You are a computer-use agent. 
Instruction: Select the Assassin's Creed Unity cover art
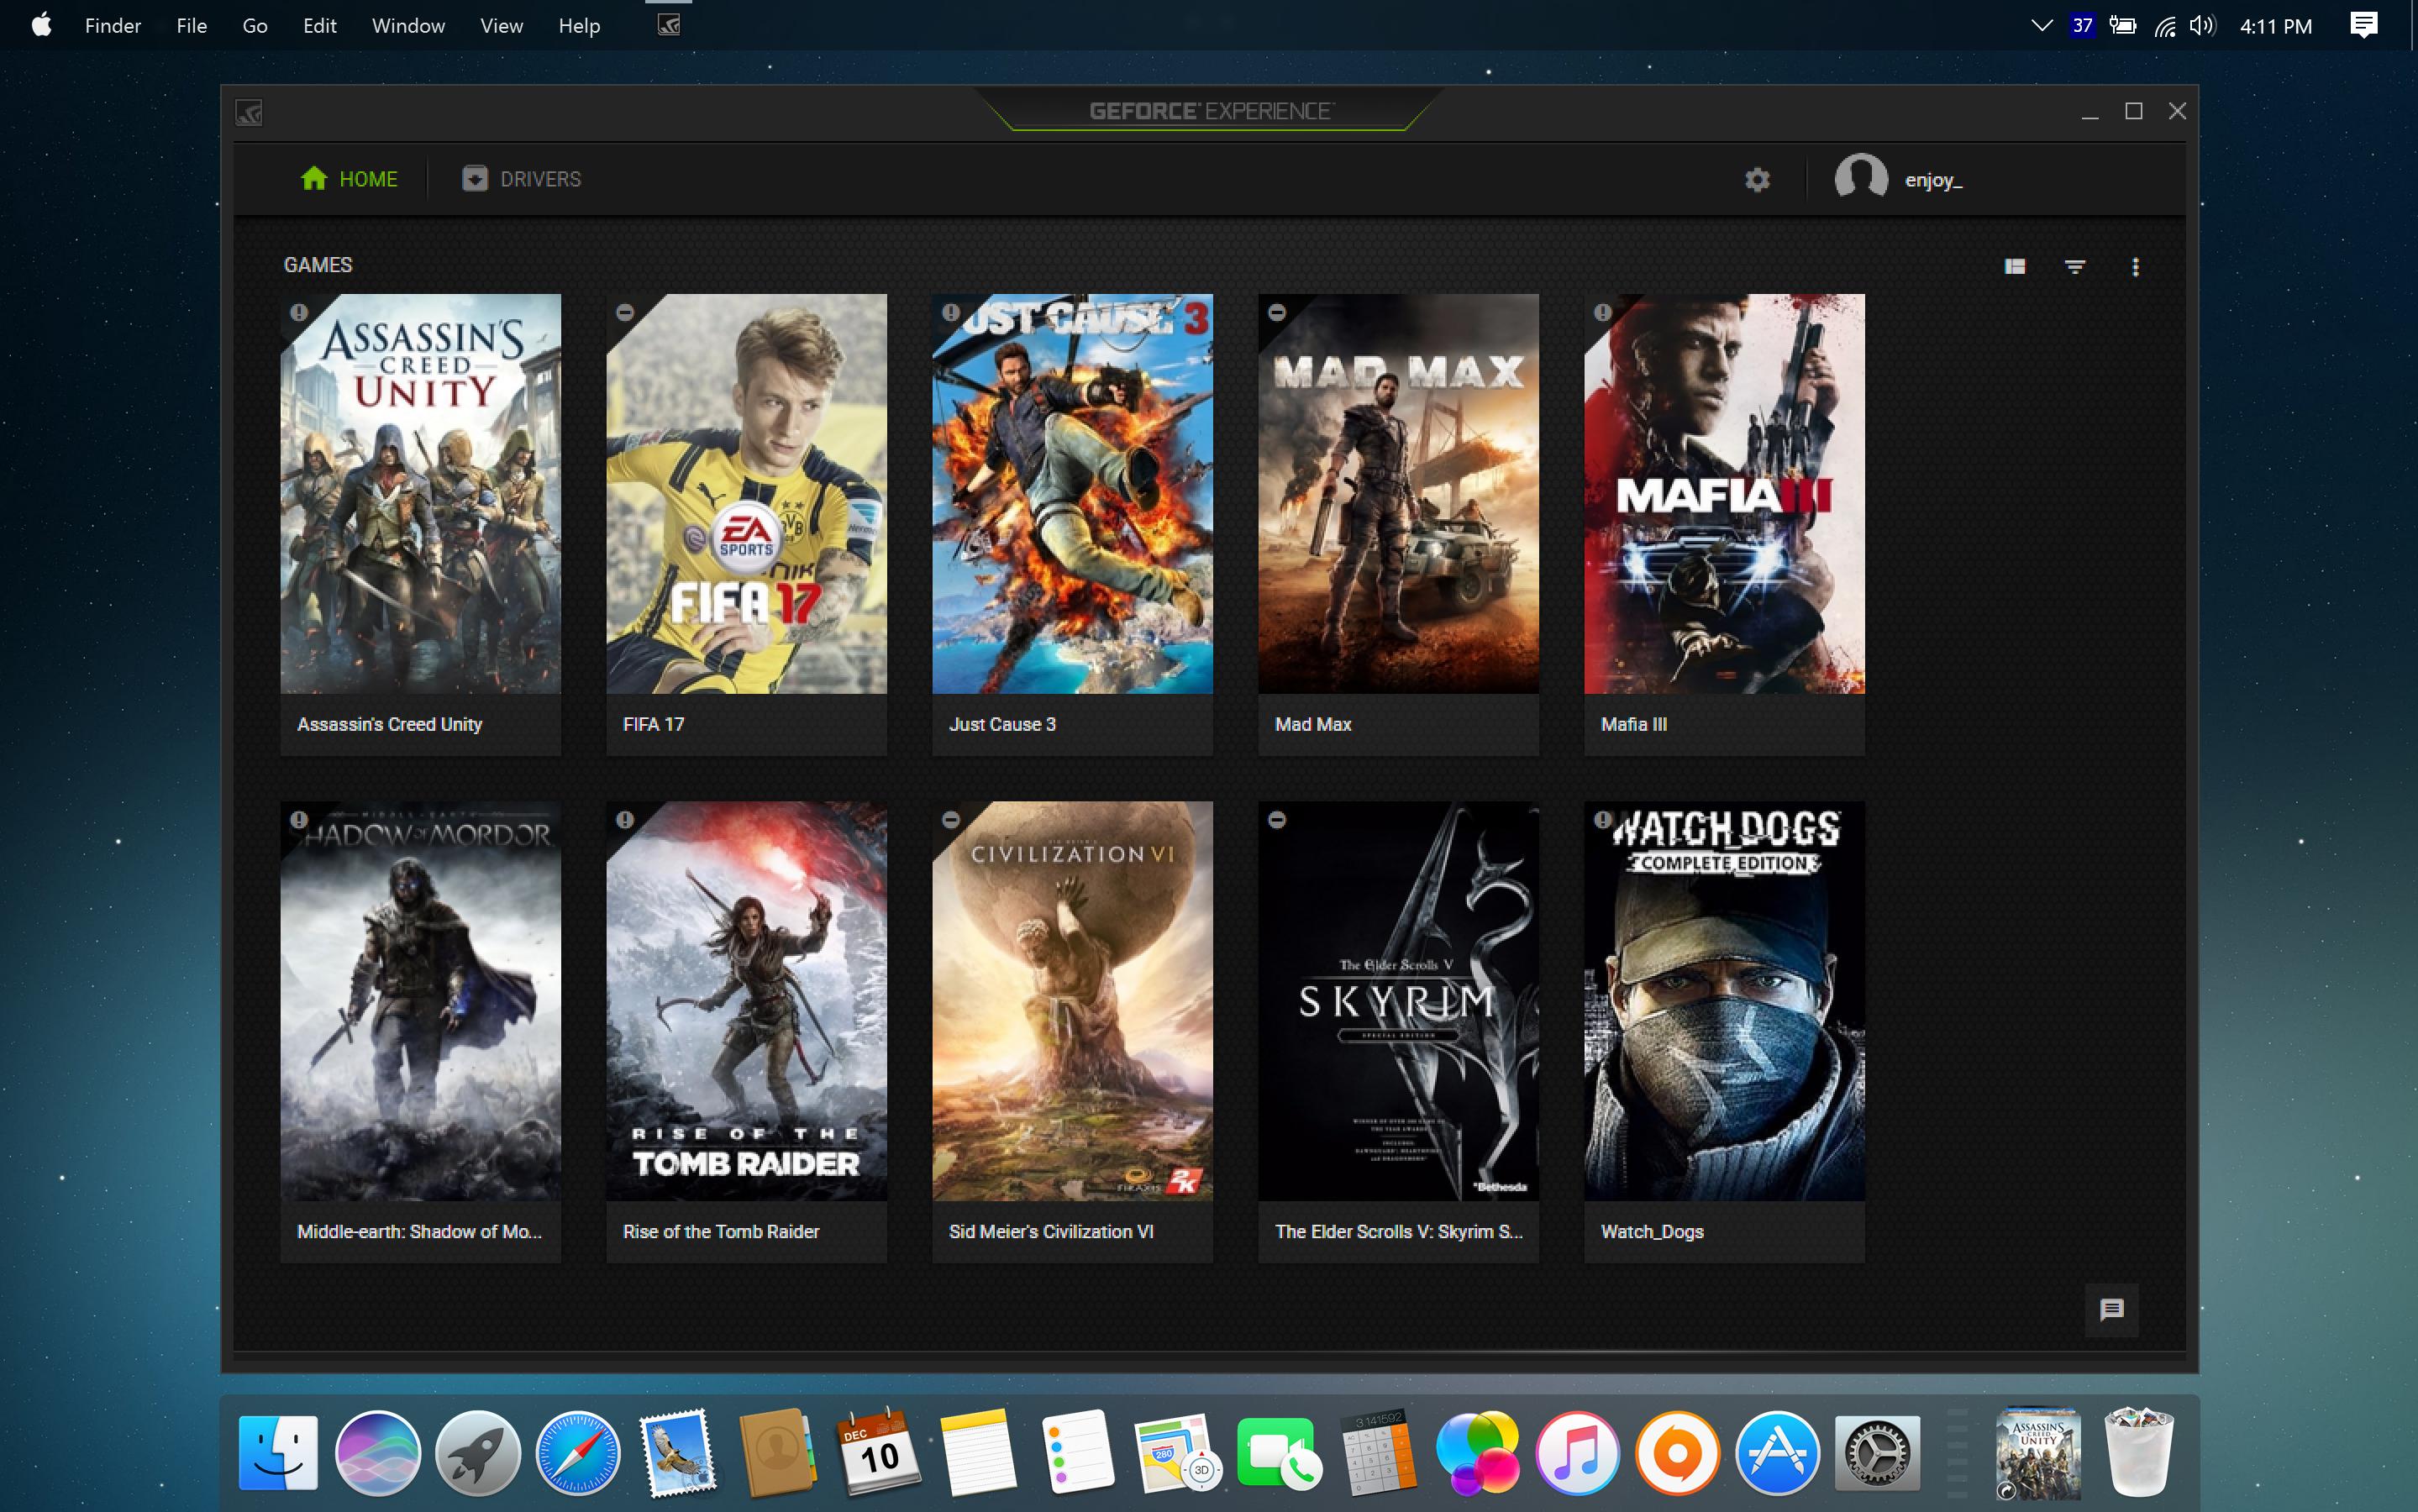421,494
